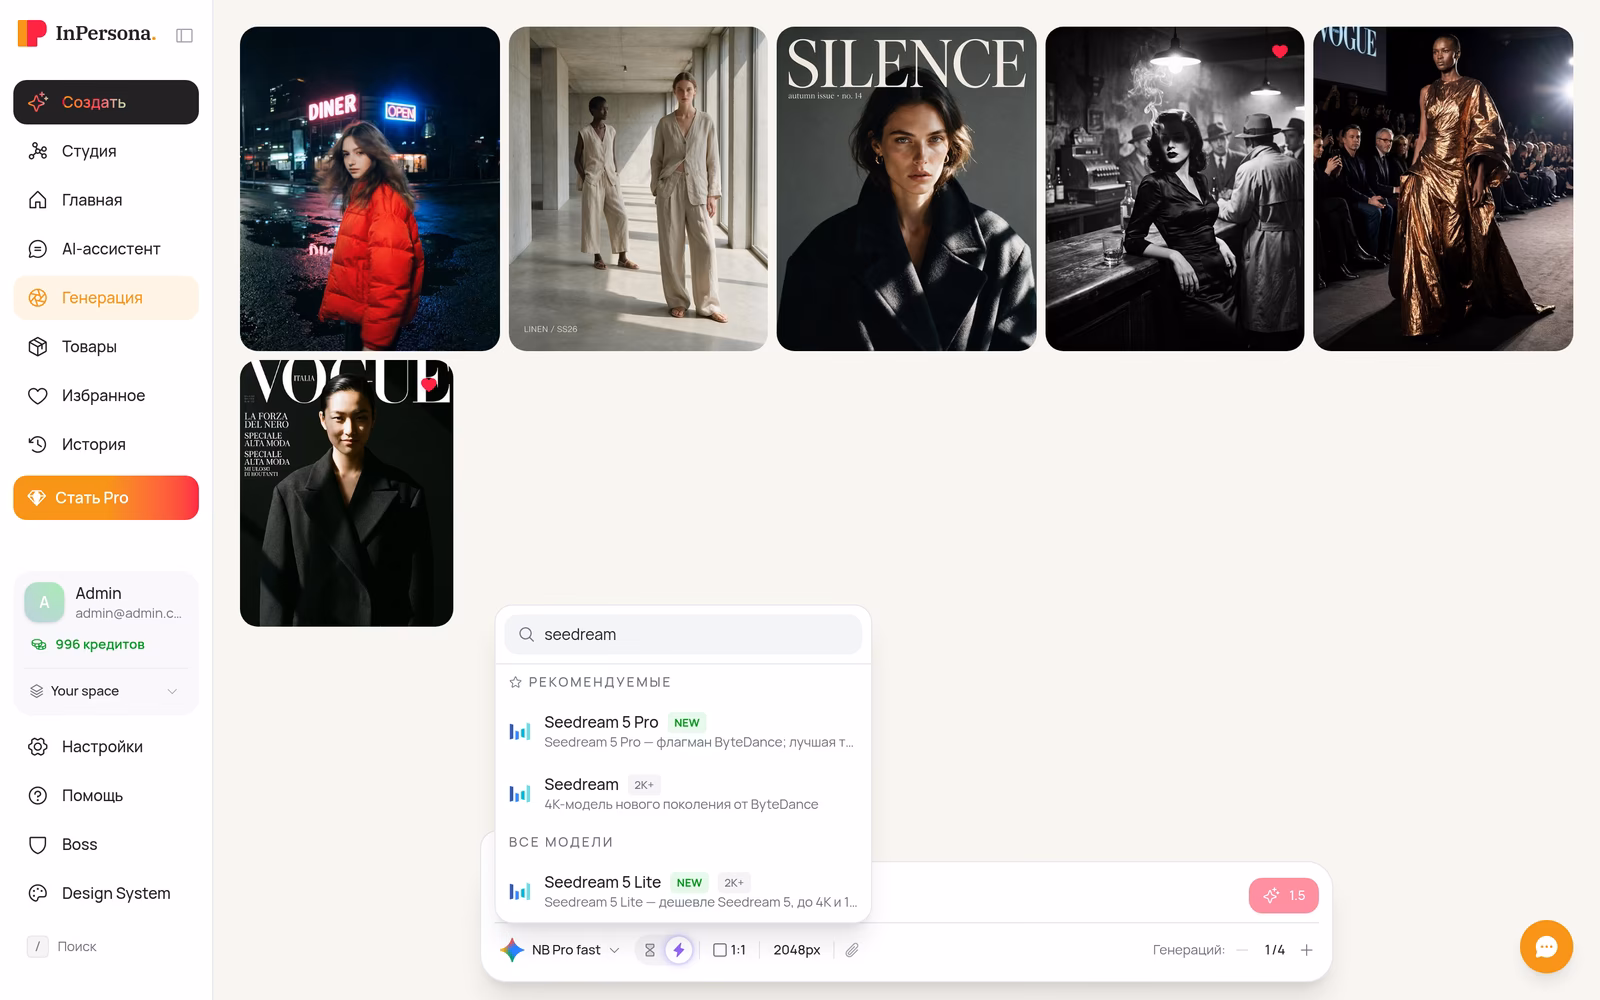The height and width of the screenshot is (1000, 1600).
Task: Open the red jacket diner thumbnail
Action: tap(370, 189)
